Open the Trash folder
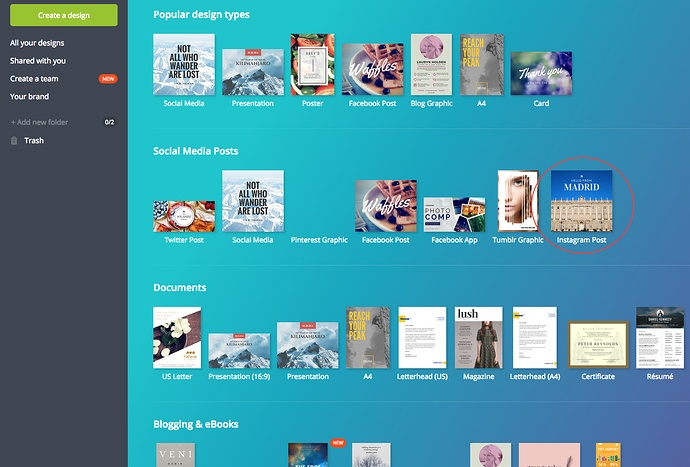This screenshot has width=690, height=467. click(x=34, y=141)
